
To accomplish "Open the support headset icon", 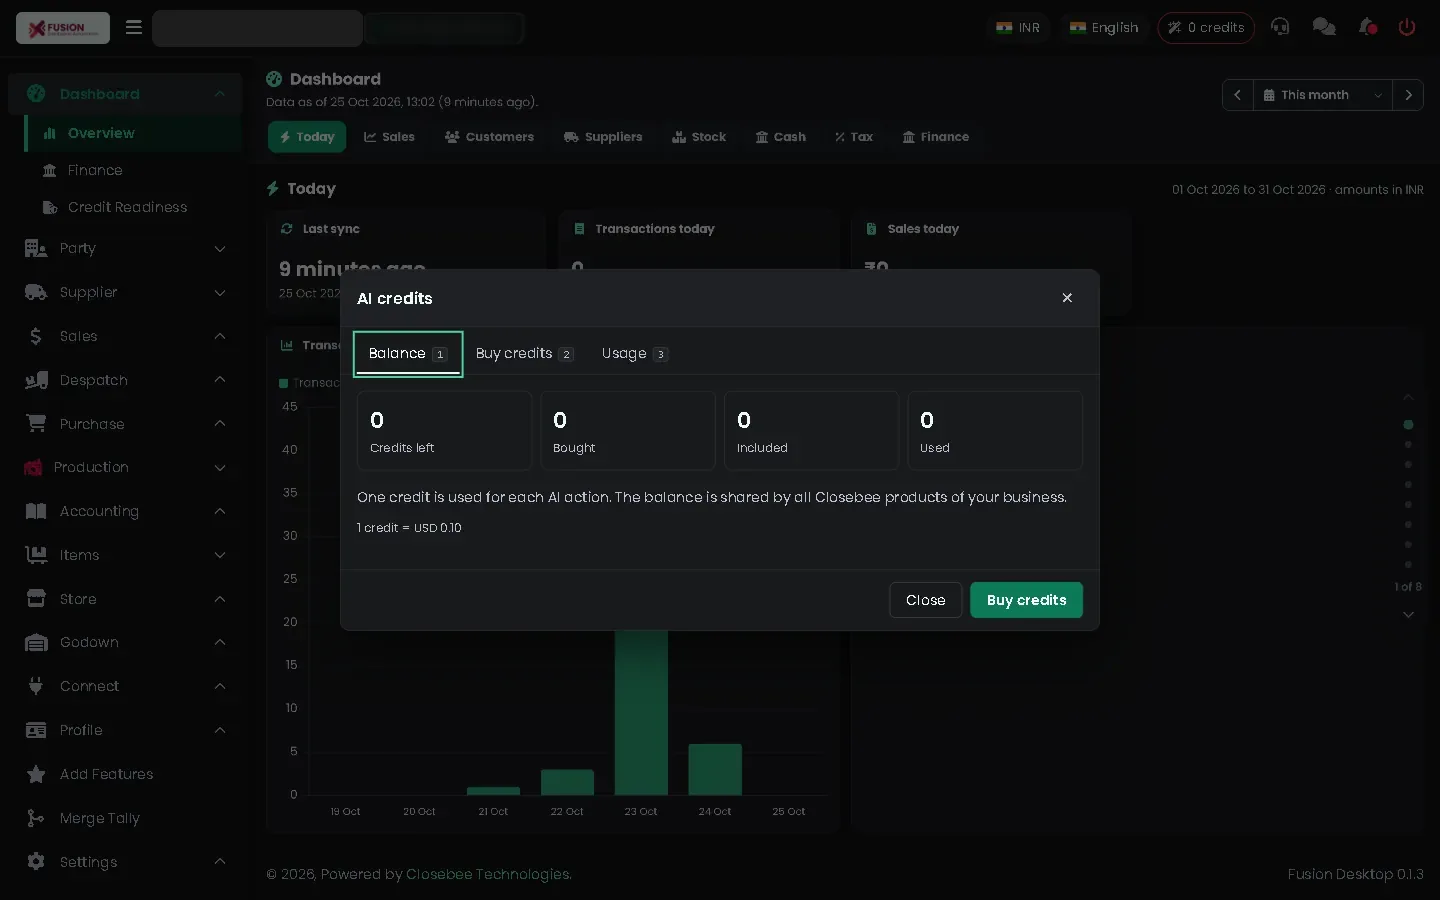I will click(x=1280, y=27).
